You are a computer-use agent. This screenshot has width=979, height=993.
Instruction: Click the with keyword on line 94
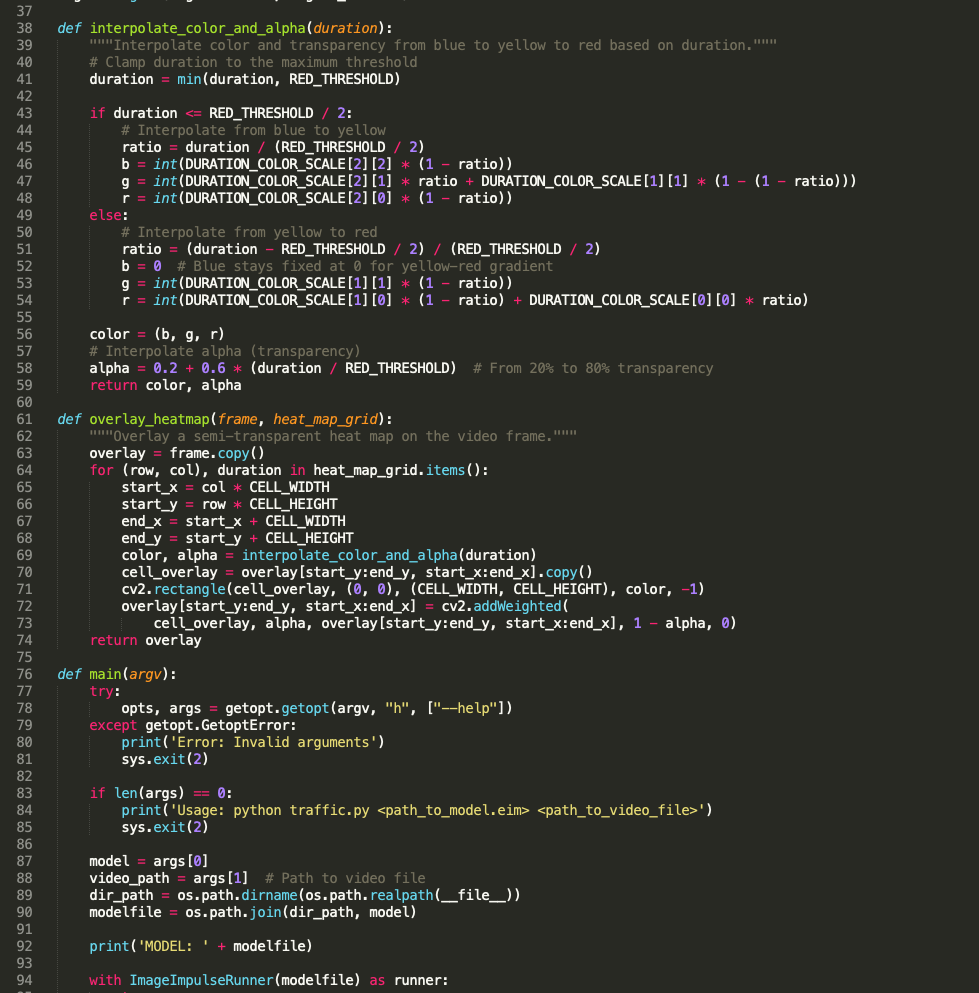(x=105, y=980)
